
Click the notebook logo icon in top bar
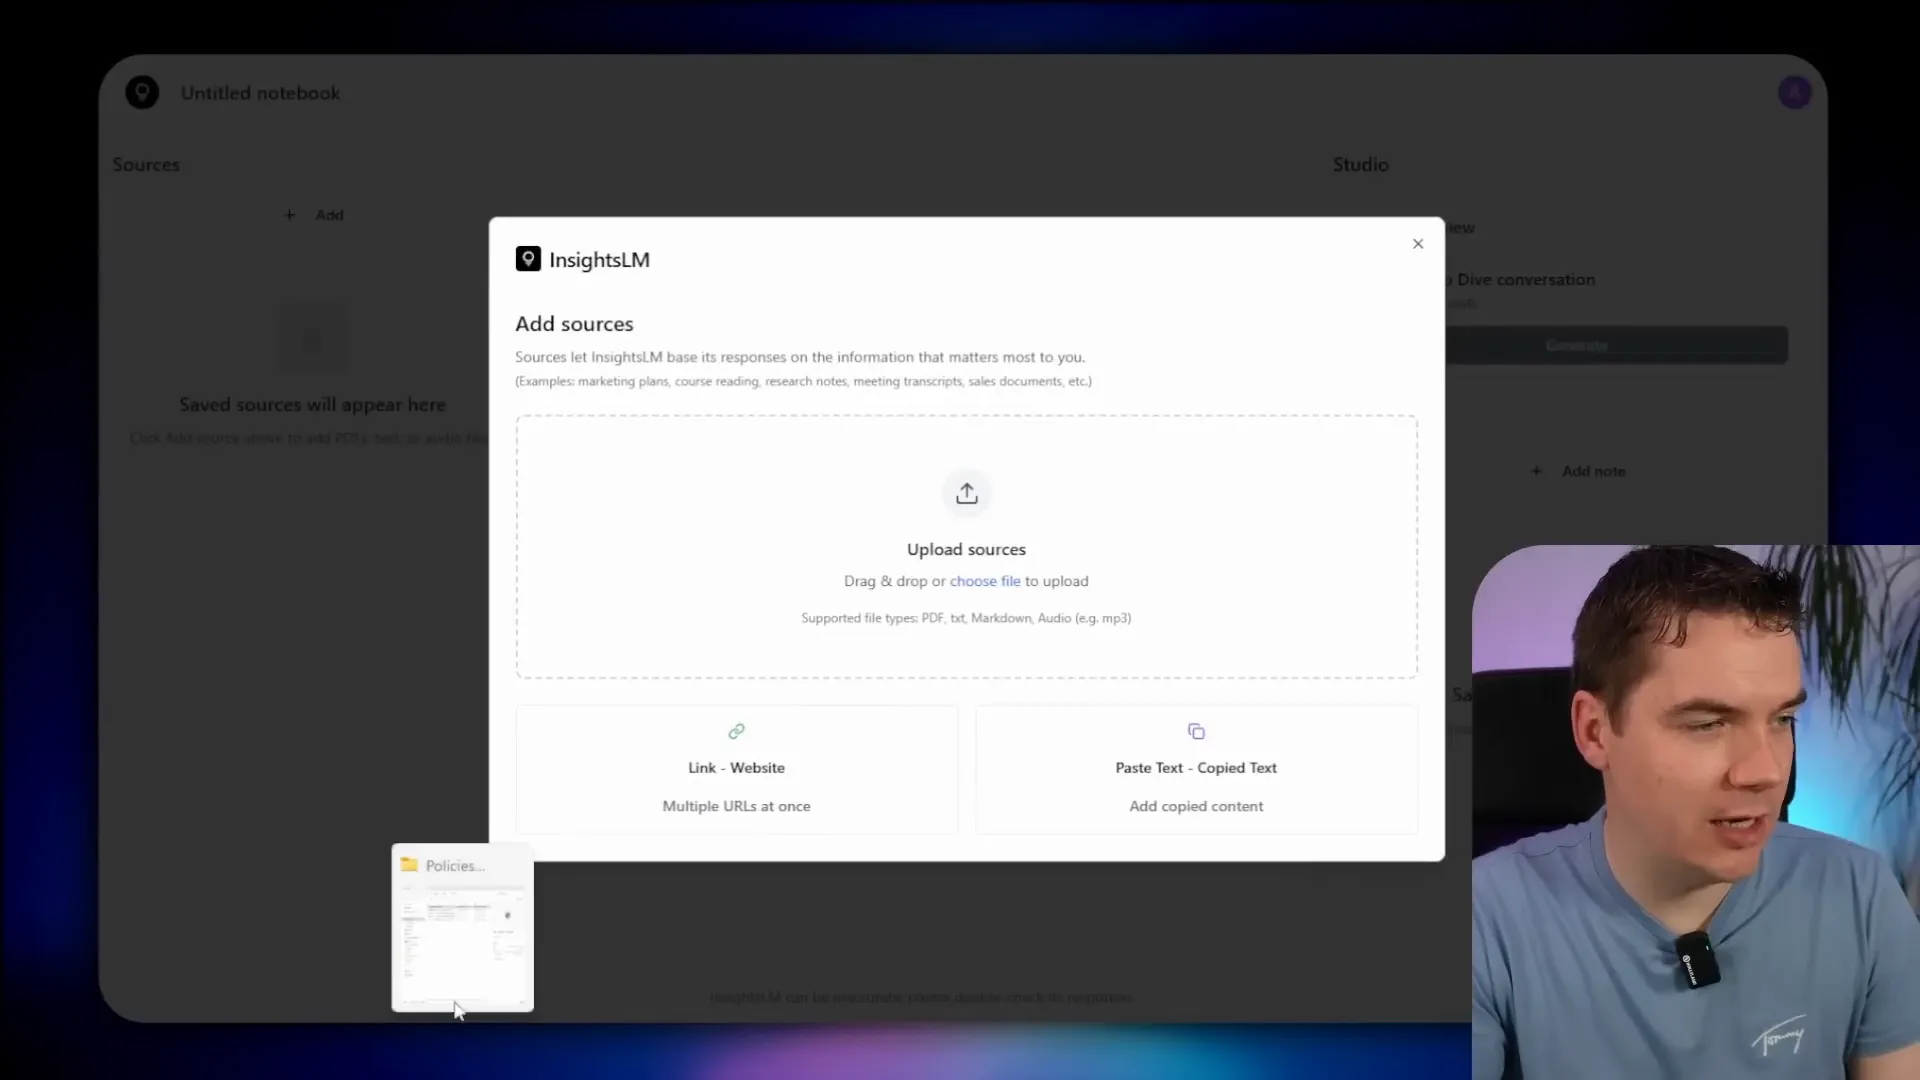pyautogui.click(x=142, y=92)
